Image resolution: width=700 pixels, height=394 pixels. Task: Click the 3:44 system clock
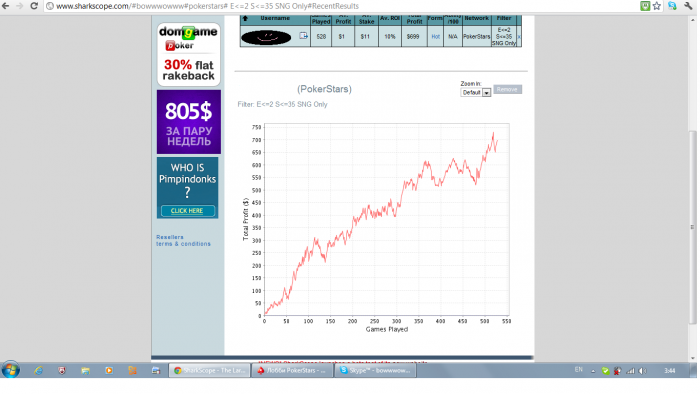[670, 370]
